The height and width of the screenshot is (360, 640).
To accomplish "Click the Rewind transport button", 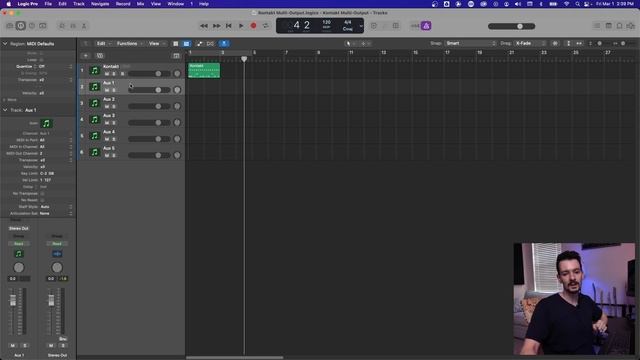I will tap(204, 26).
